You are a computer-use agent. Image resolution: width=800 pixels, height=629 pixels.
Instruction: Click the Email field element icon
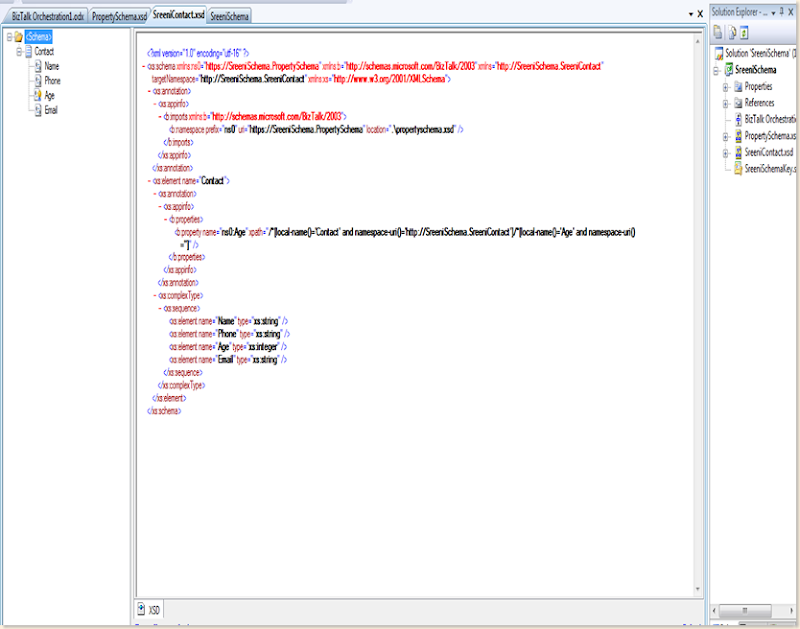[x=38, y=110]
